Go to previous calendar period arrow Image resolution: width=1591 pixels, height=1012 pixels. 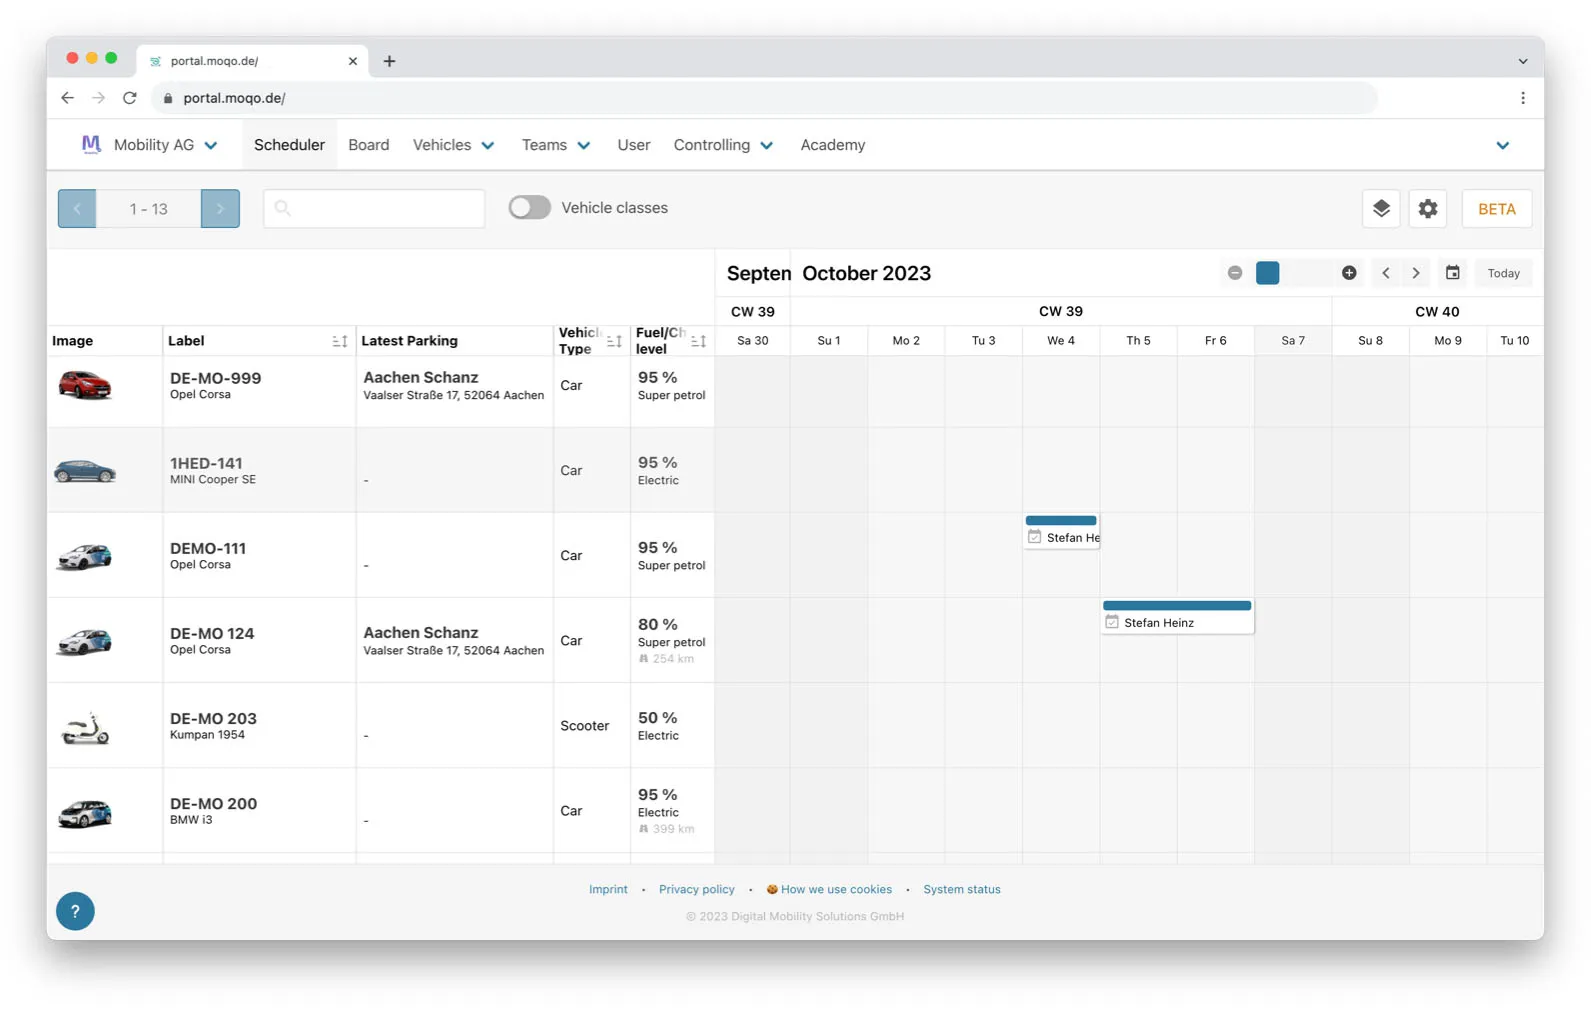[1385, 273]
